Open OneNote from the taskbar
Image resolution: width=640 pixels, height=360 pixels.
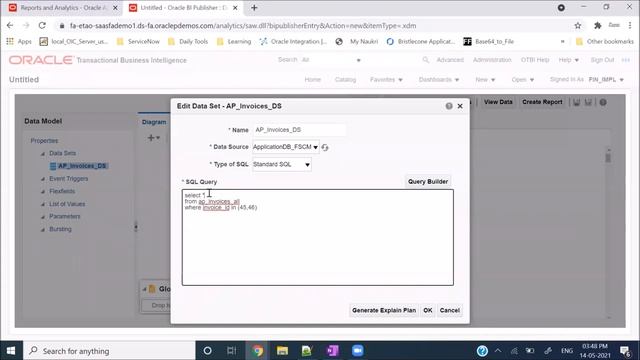(332, 351)
